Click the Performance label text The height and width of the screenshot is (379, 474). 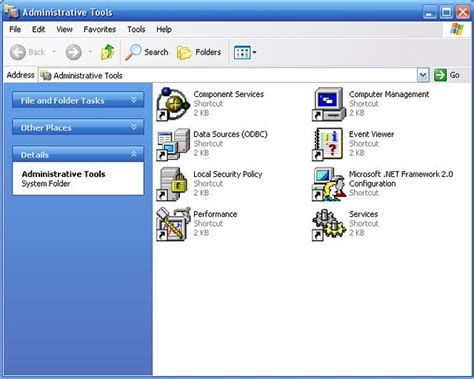point(215,214)
